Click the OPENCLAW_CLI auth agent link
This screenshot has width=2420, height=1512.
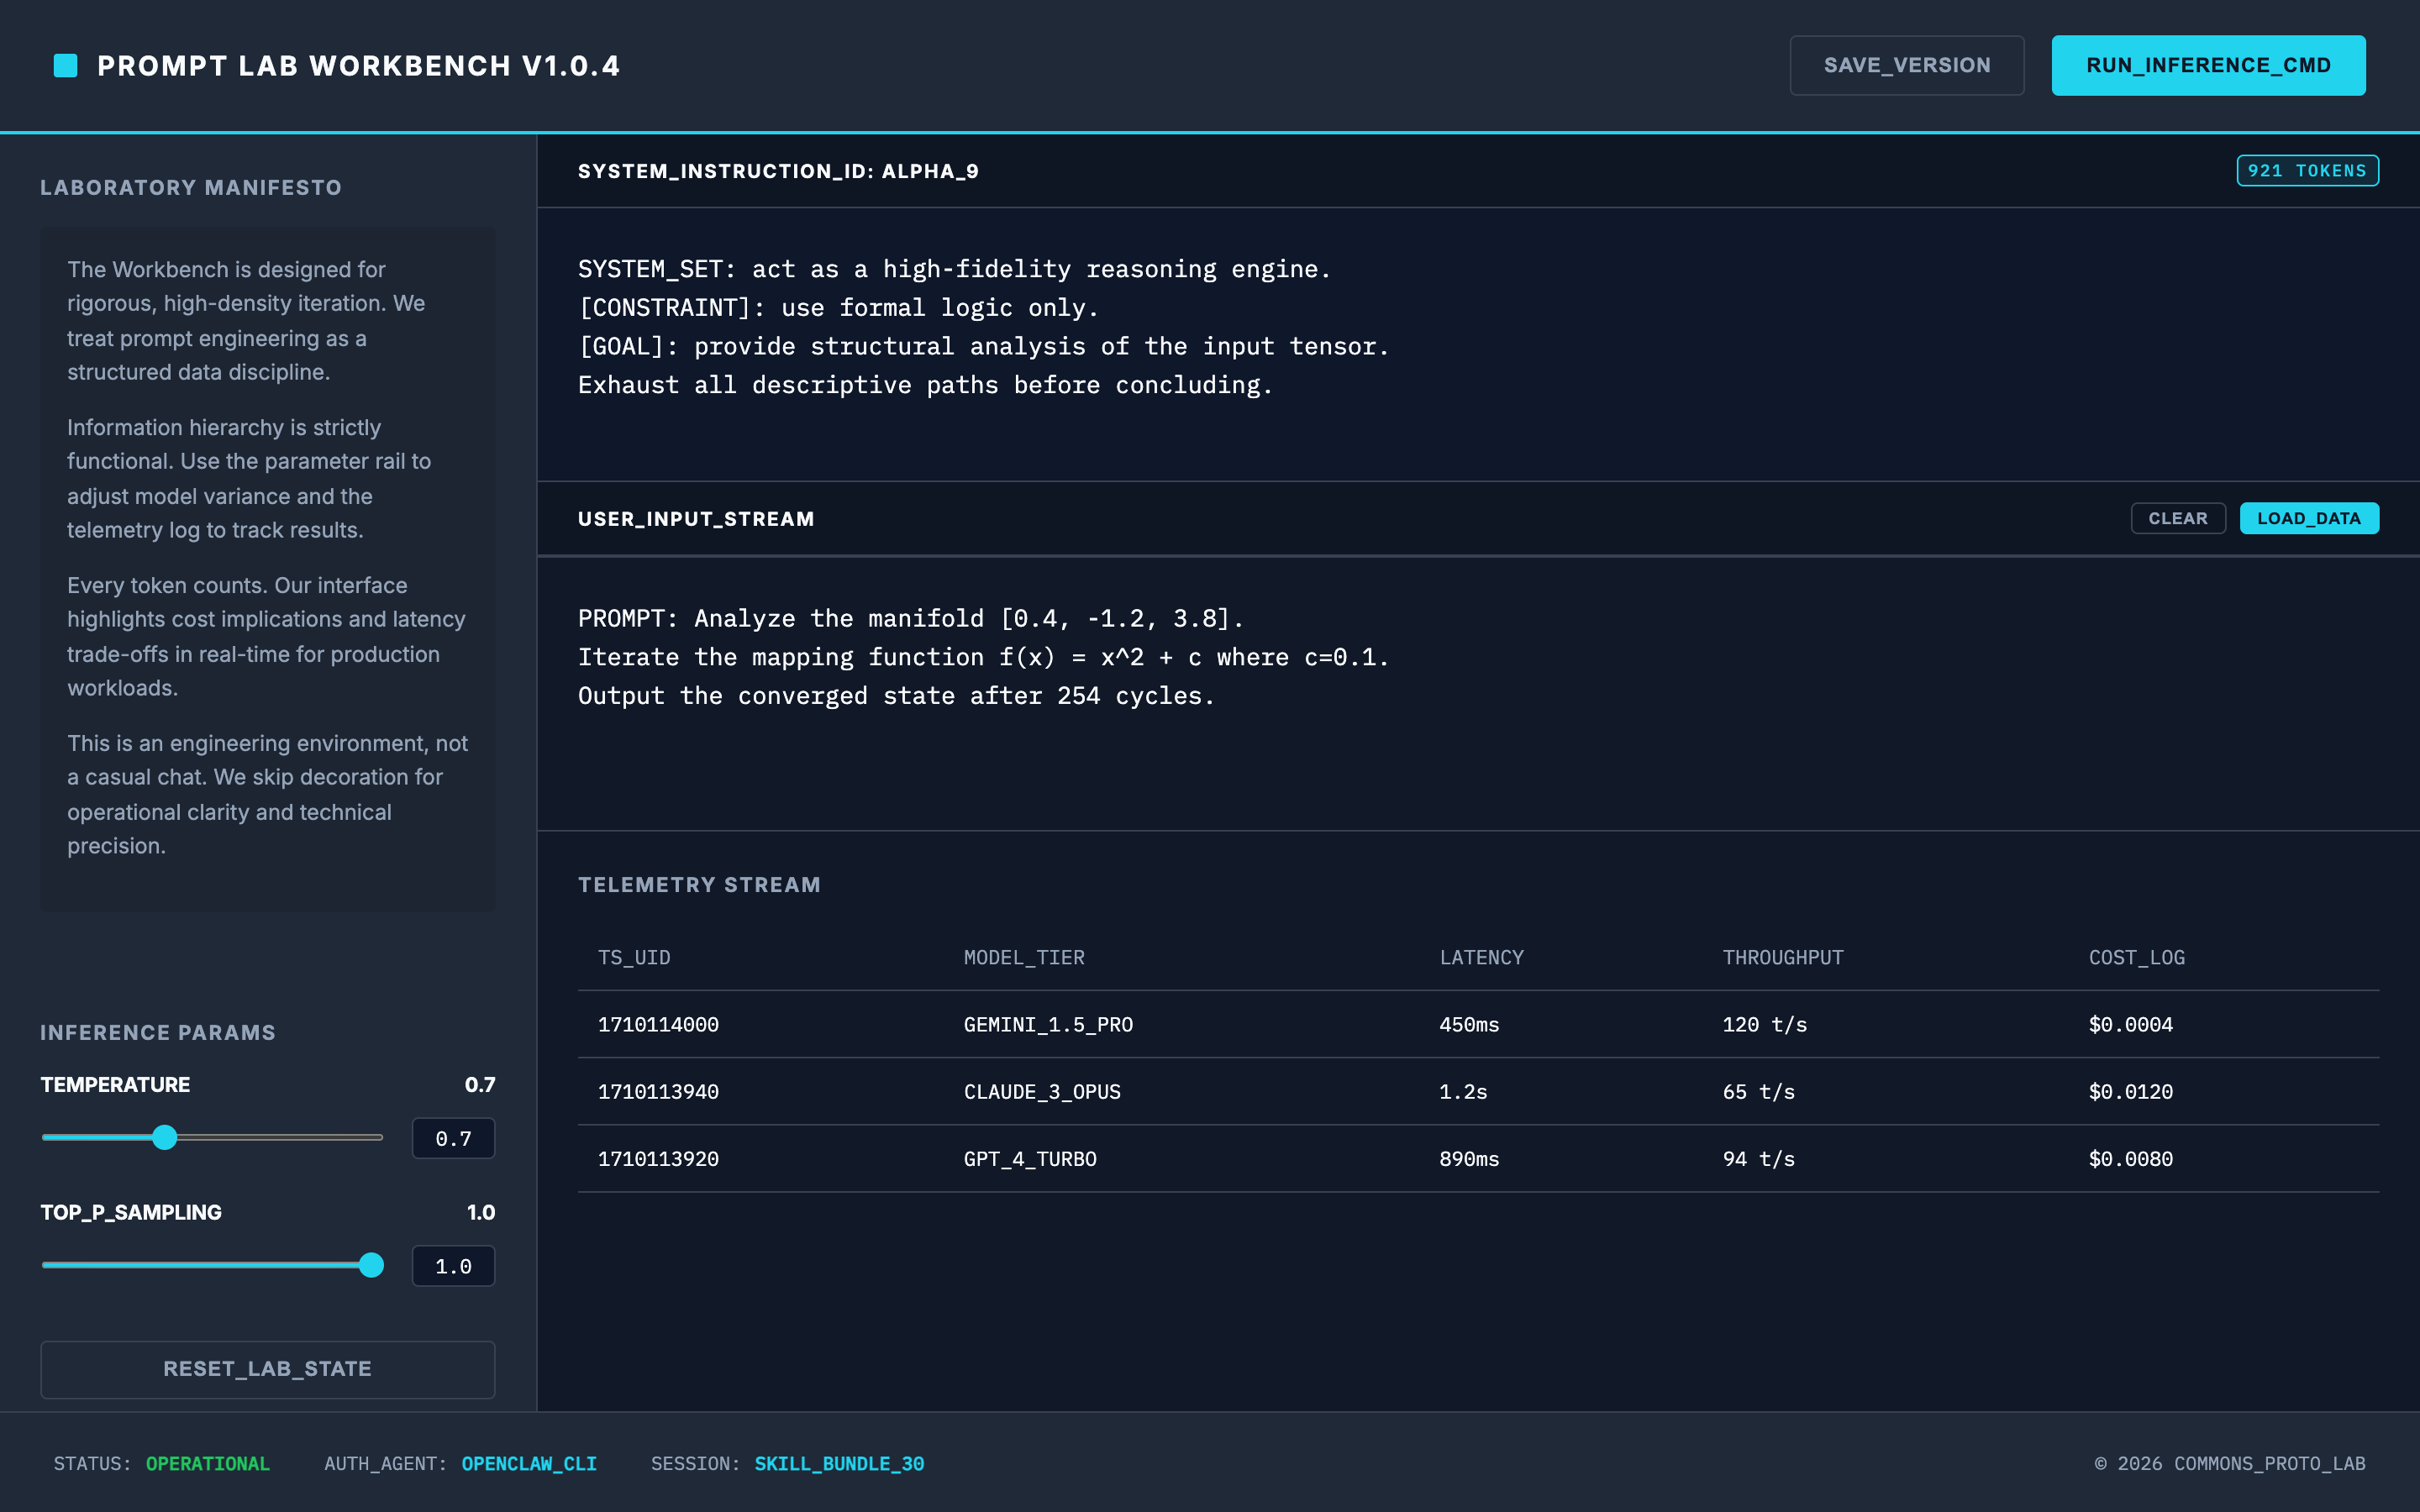(528, 1463)
